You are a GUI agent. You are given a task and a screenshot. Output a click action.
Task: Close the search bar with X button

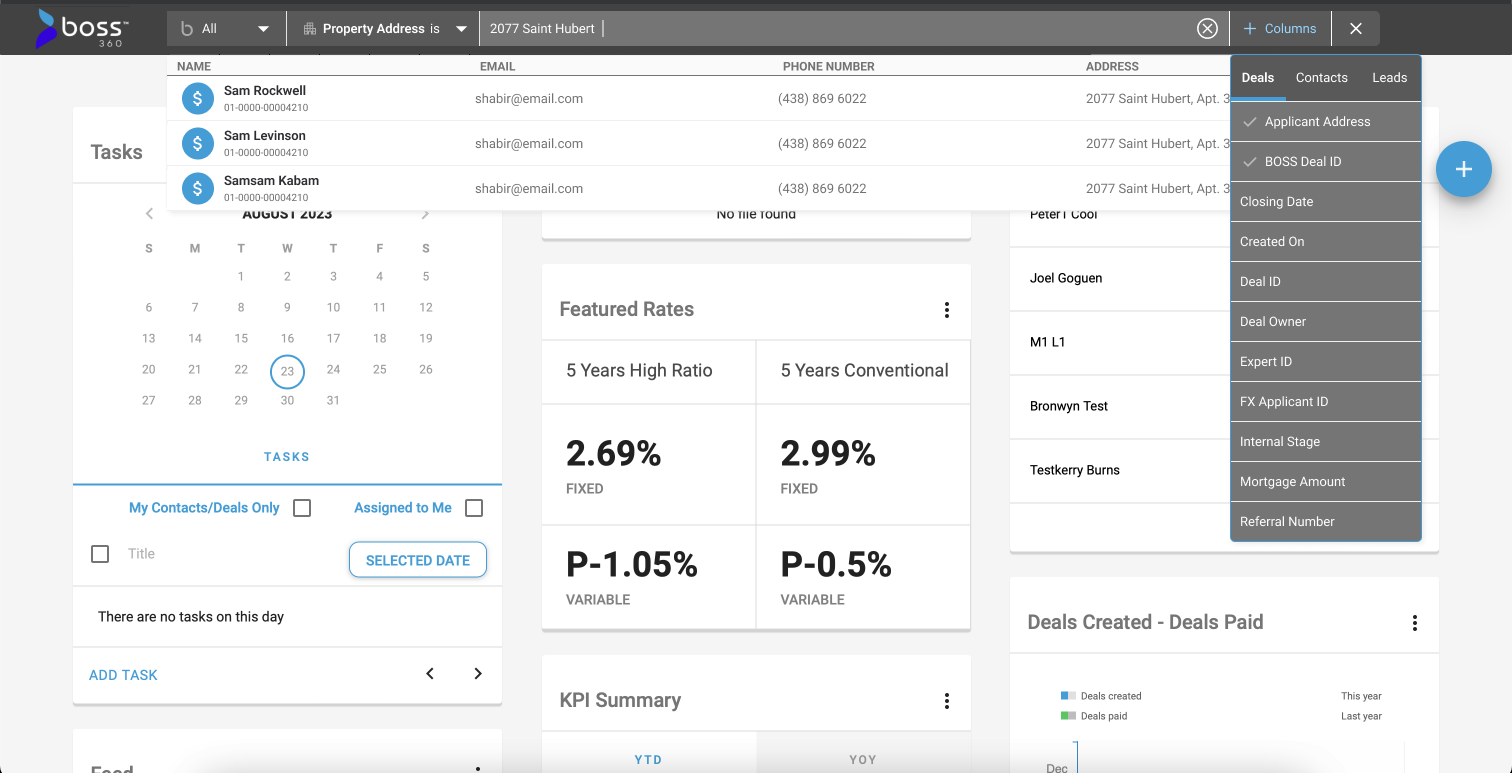click(x=1356, y=28)
